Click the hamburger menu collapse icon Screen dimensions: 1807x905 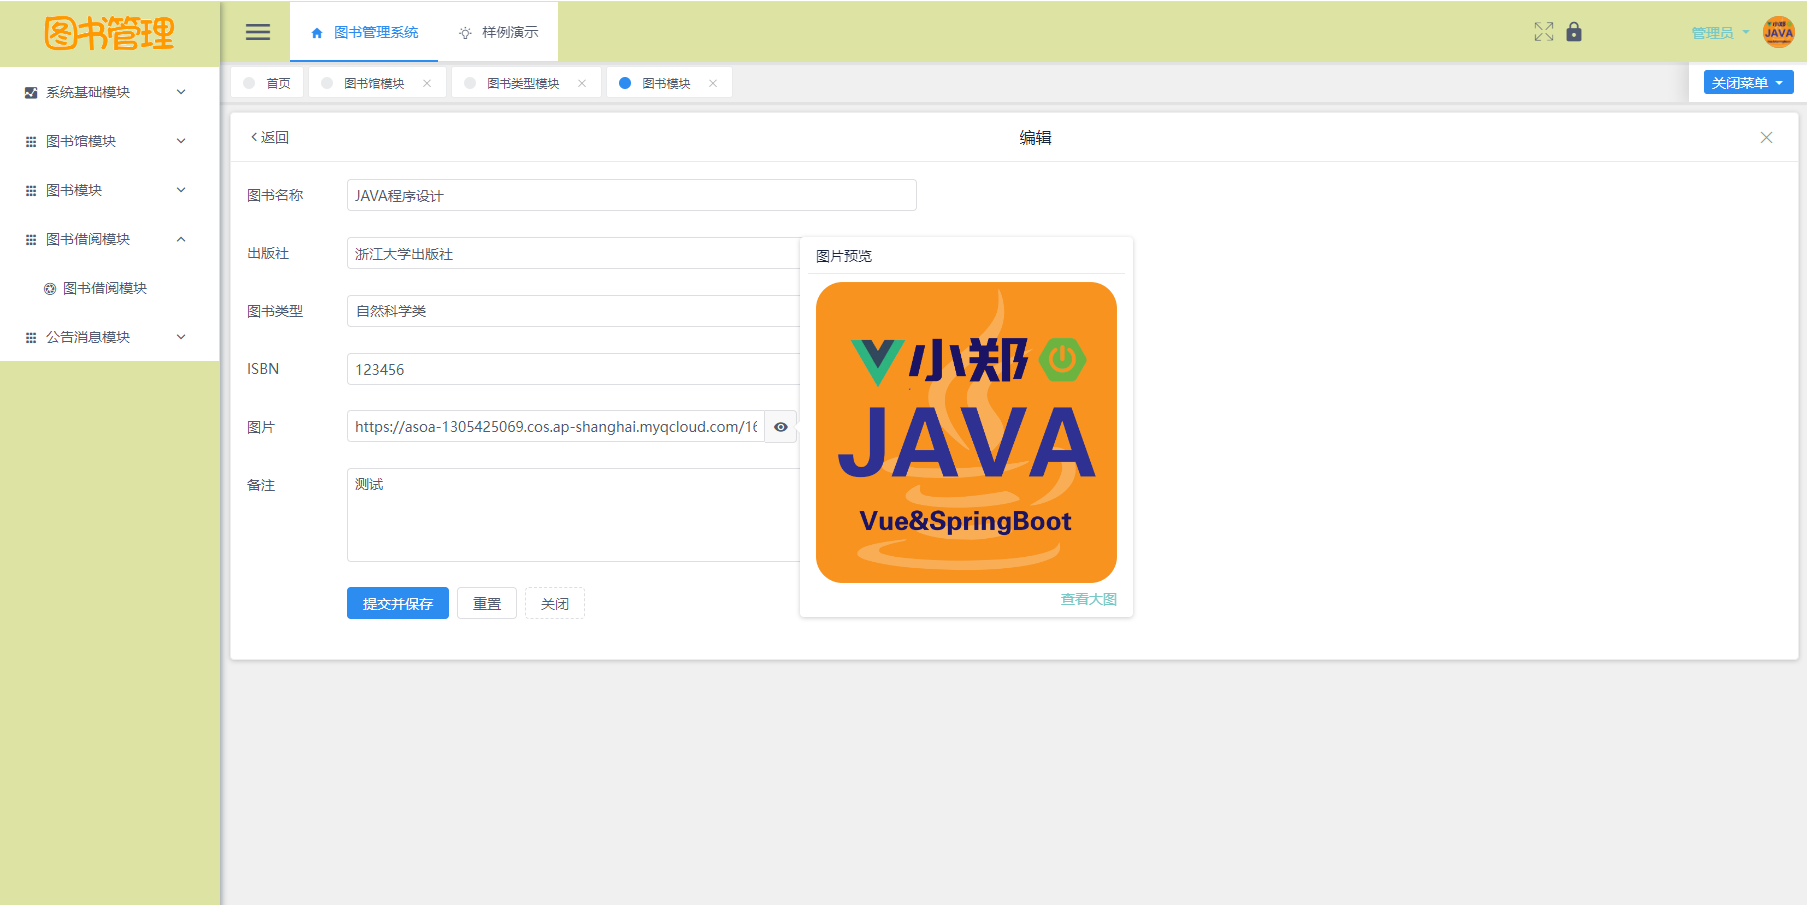click(x=258, y=32)
